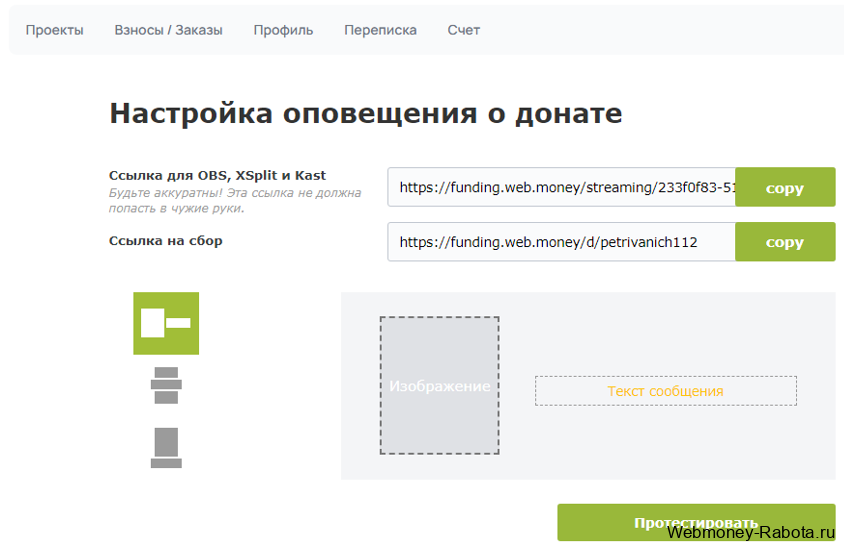The height and width of the screenshot is (550, 844).
Task: Copy the OBS streaming link
Action: (x=785, y=187)
